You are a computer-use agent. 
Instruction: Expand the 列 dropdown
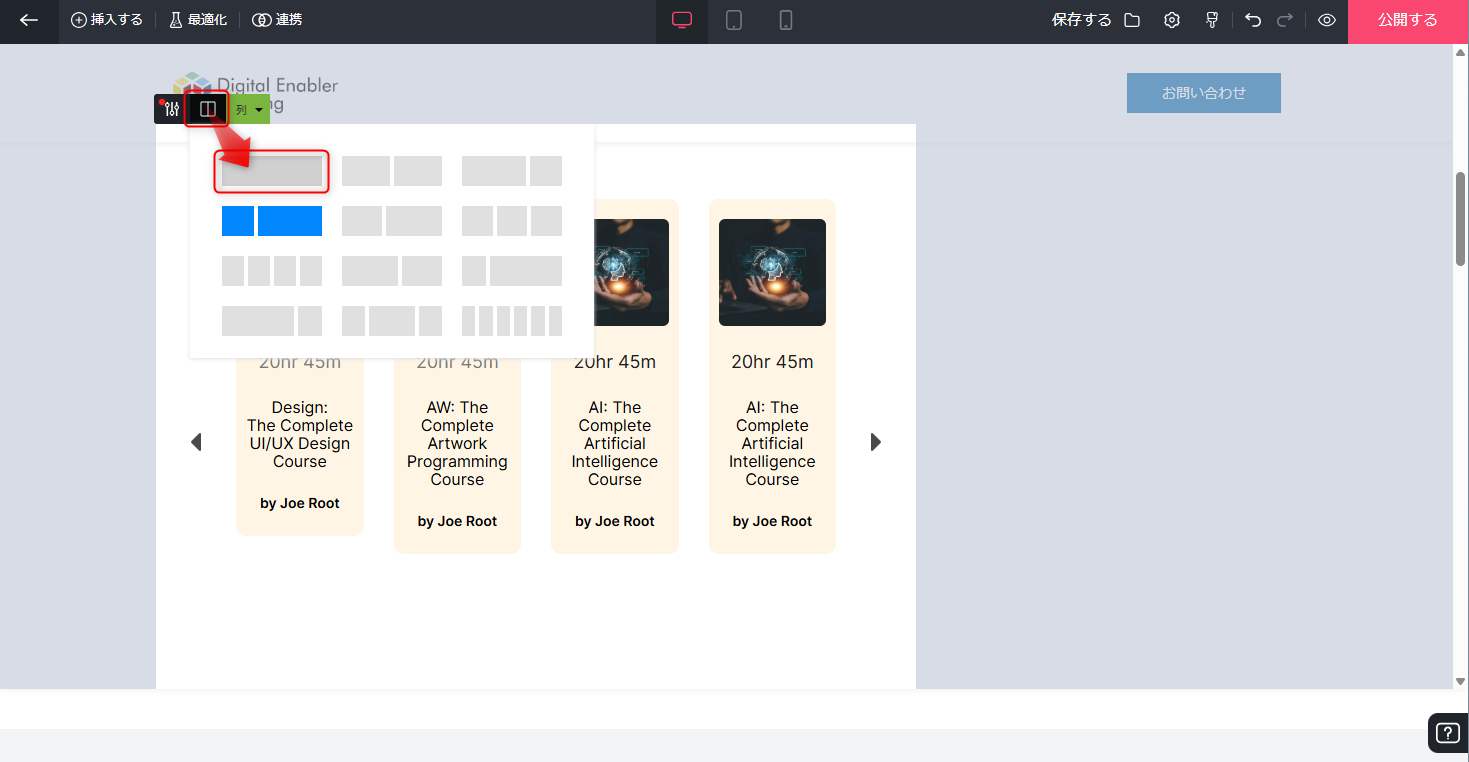coord(250,109)
